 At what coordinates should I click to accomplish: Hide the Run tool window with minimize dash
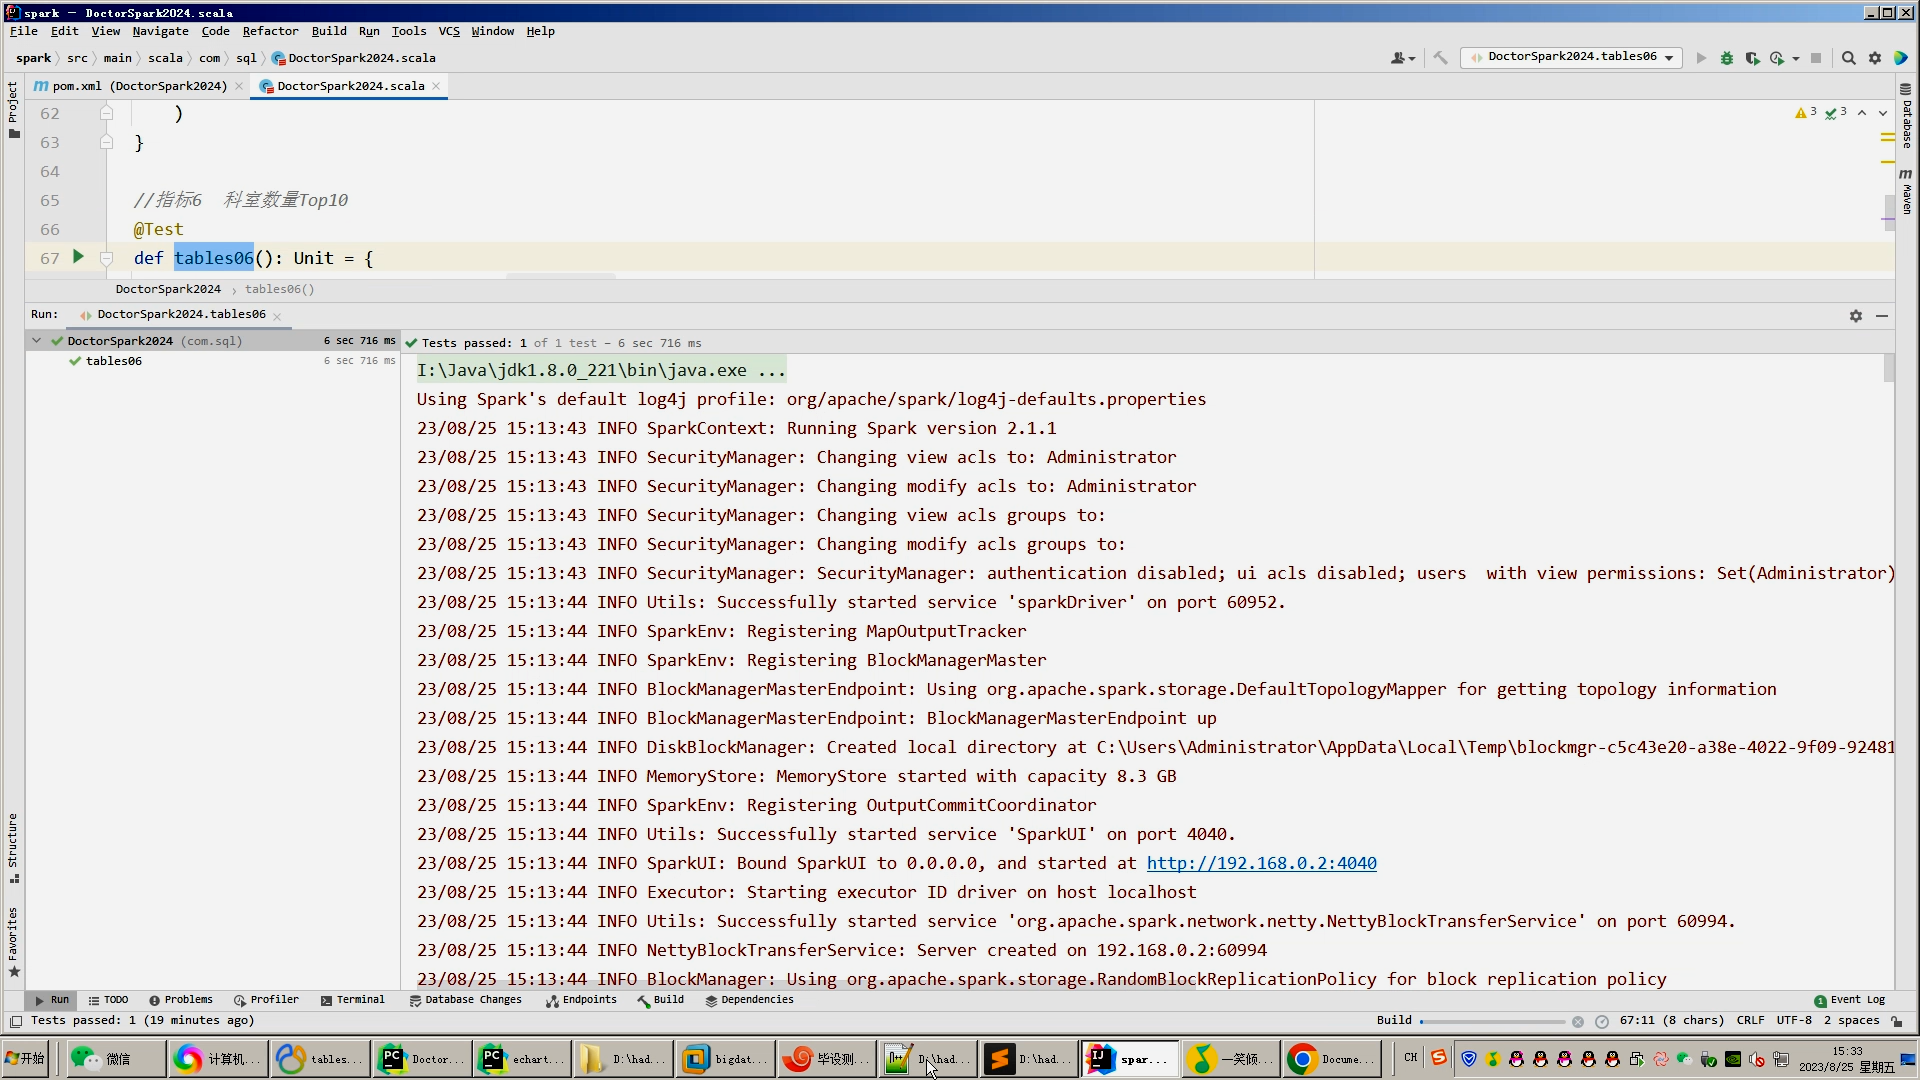[x=1882, y=315]
